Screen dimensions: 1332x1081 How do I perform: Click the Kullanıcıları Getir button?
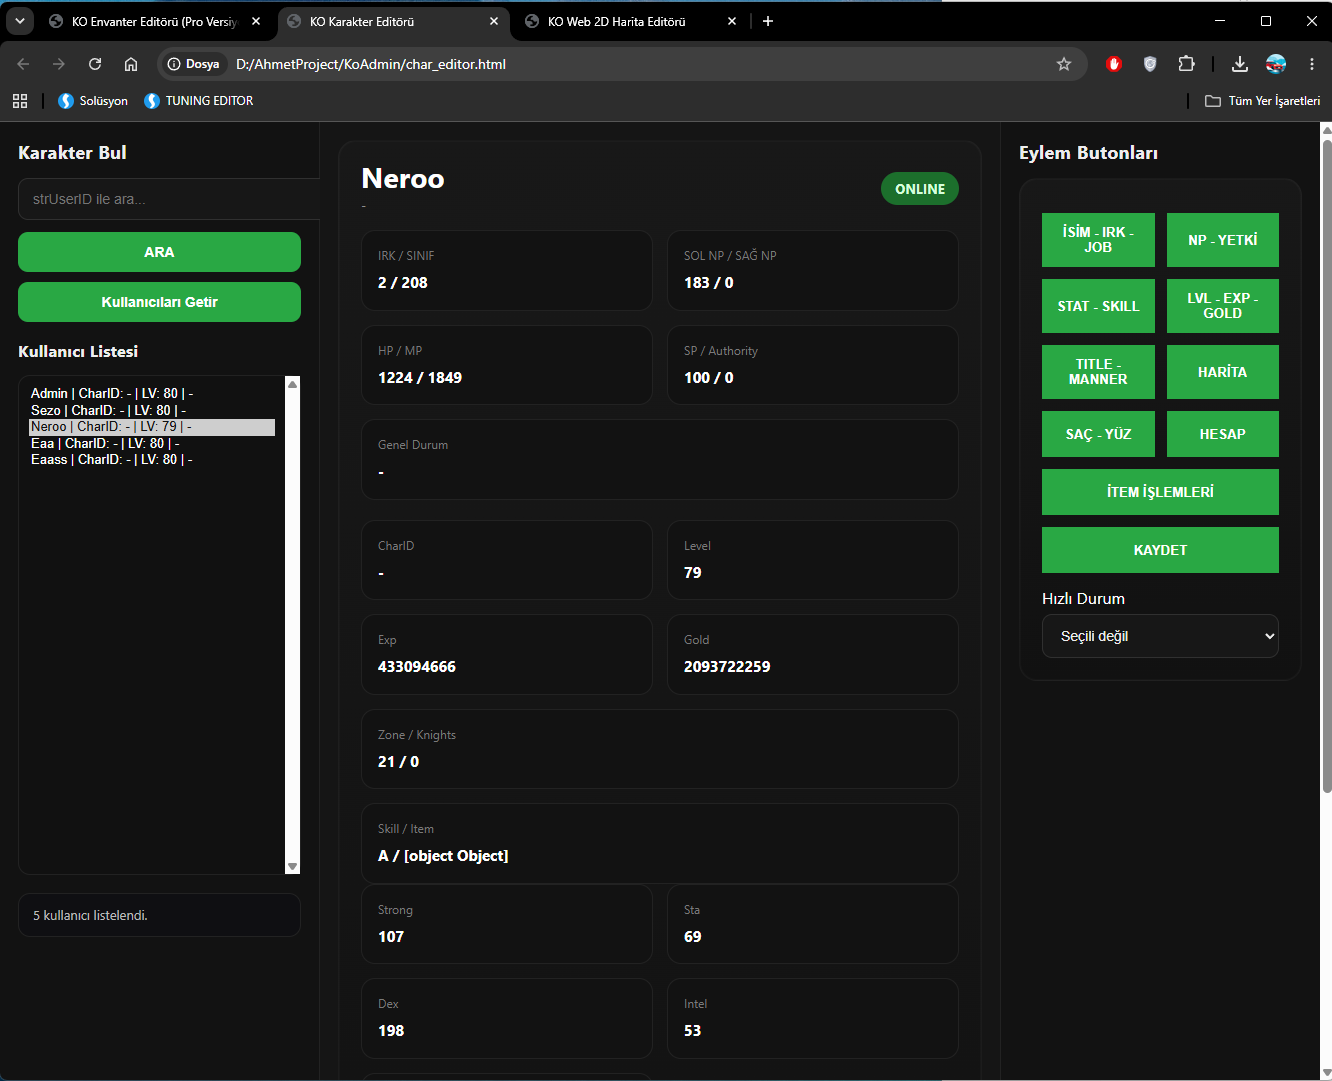click(159, 302)
